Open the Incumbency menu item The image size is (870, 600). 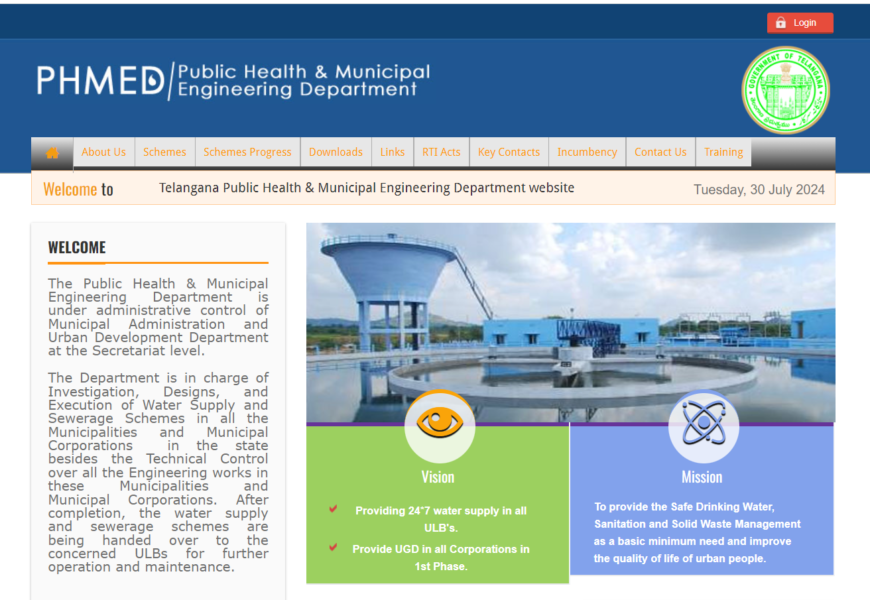click(587, 152)
